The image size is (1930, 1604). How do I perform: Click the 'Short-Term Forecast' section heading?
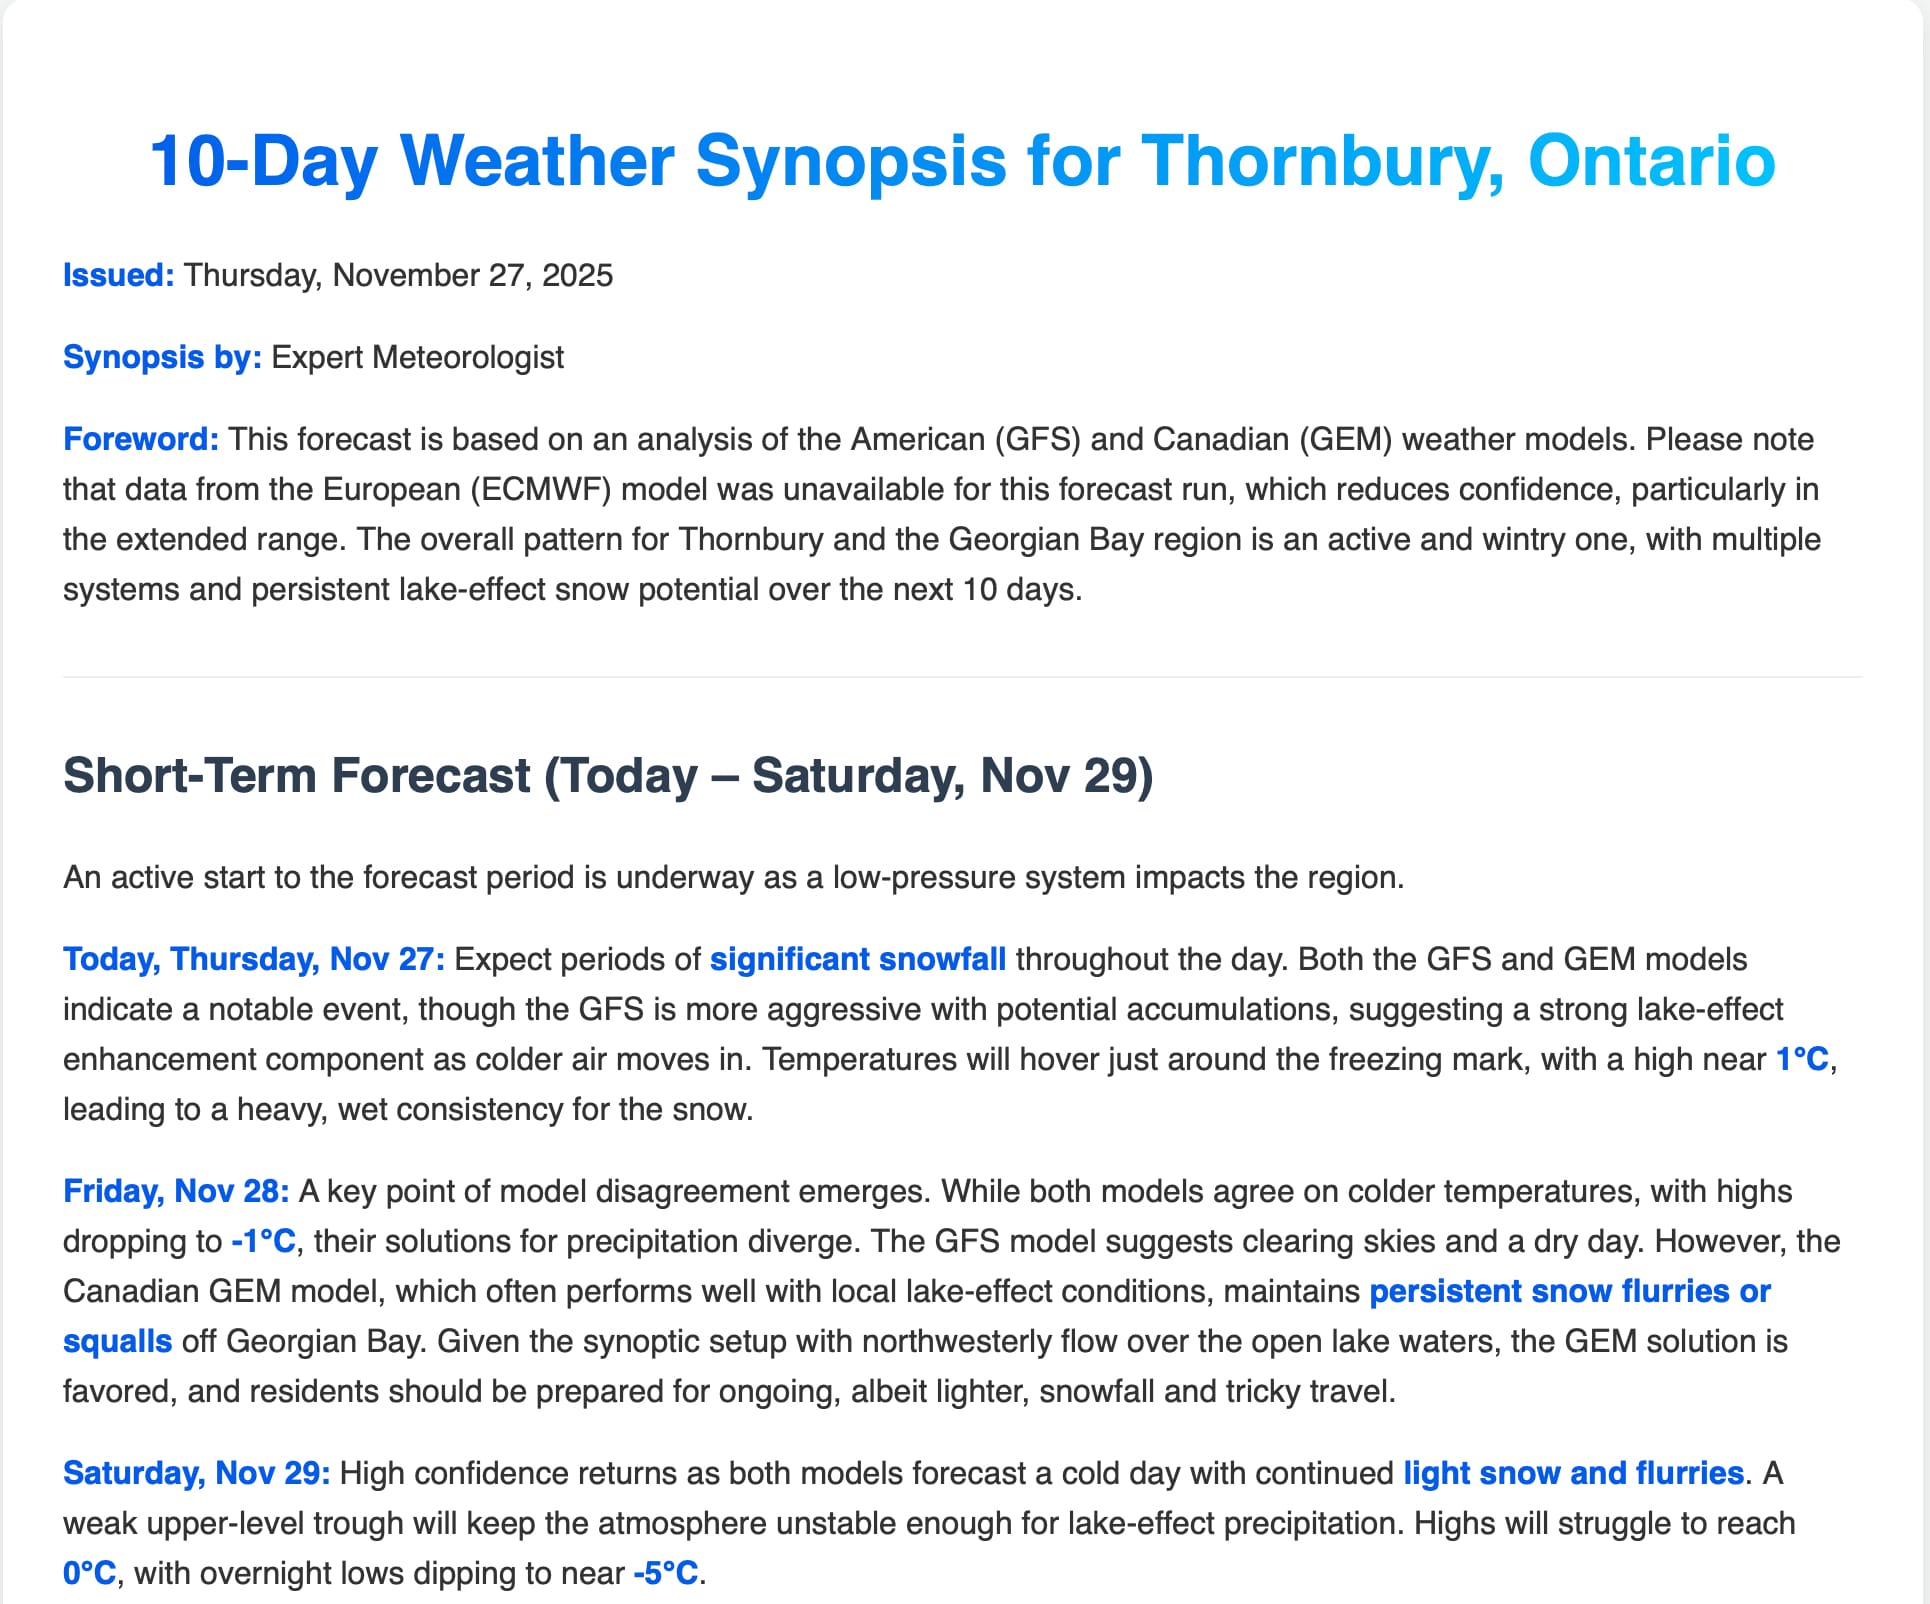click(x=607, y=776)
